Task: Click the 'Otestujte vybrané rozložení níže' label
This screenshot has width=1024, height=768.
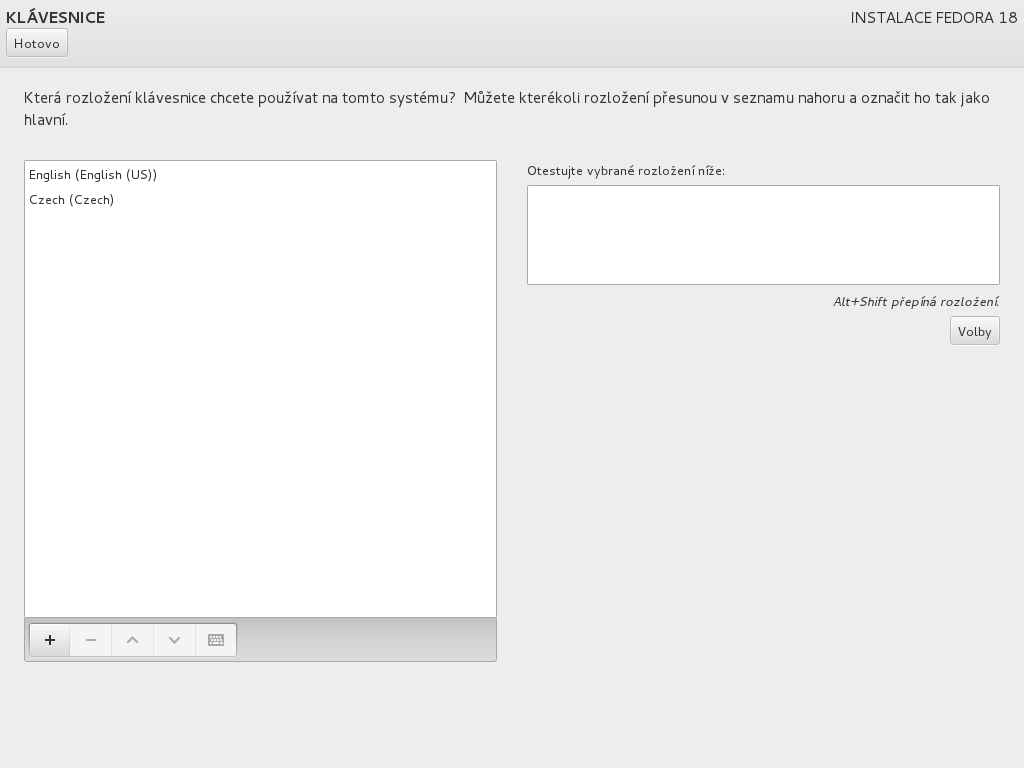Action: pos(626,171)
